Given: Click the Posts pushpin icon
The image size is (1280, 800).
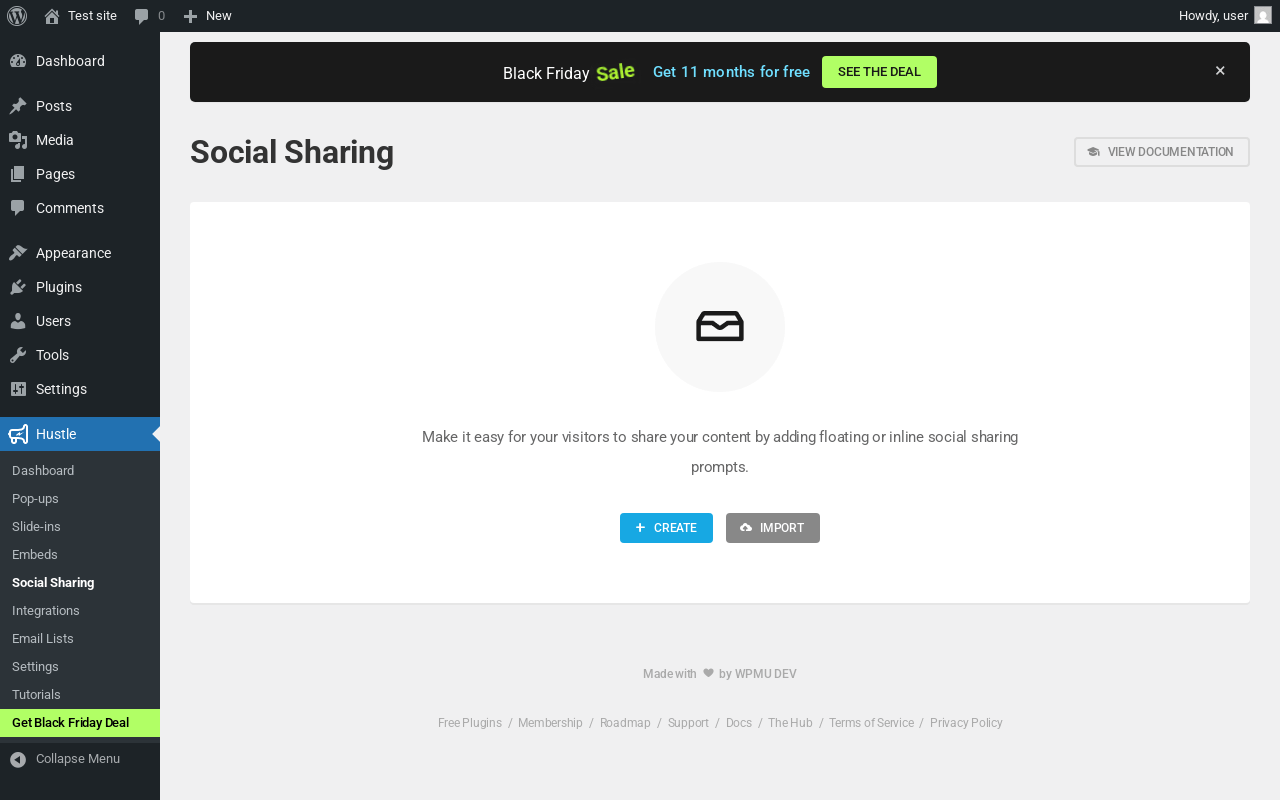Looking at the screenshot, I should [18, 106].
